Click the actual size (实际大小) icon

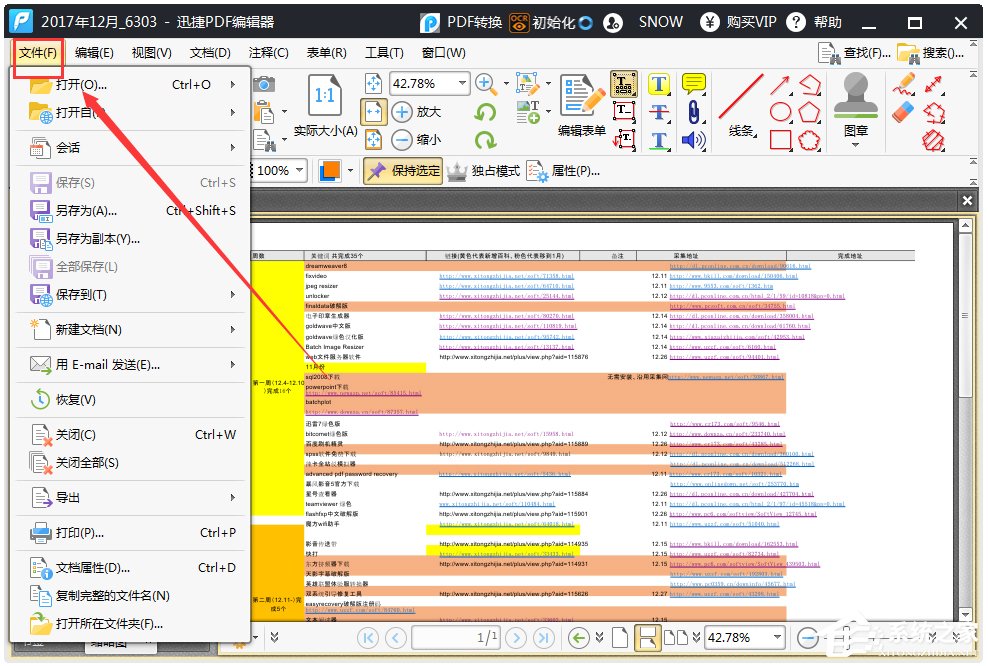pos(325,104)
